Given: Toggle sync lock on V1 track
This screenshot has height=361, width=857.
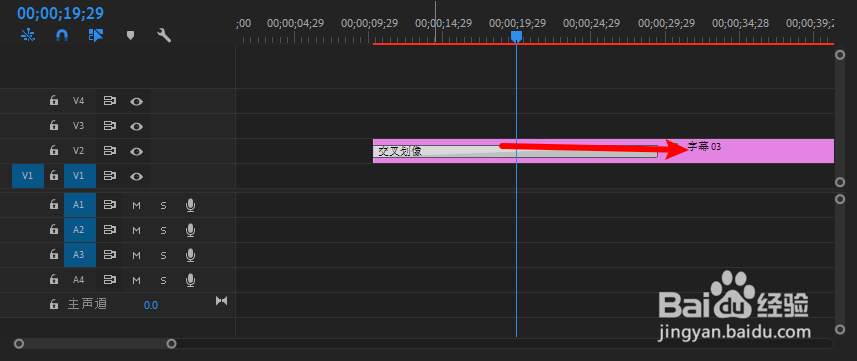Looking at the screenshot, I should pos(110,176).
